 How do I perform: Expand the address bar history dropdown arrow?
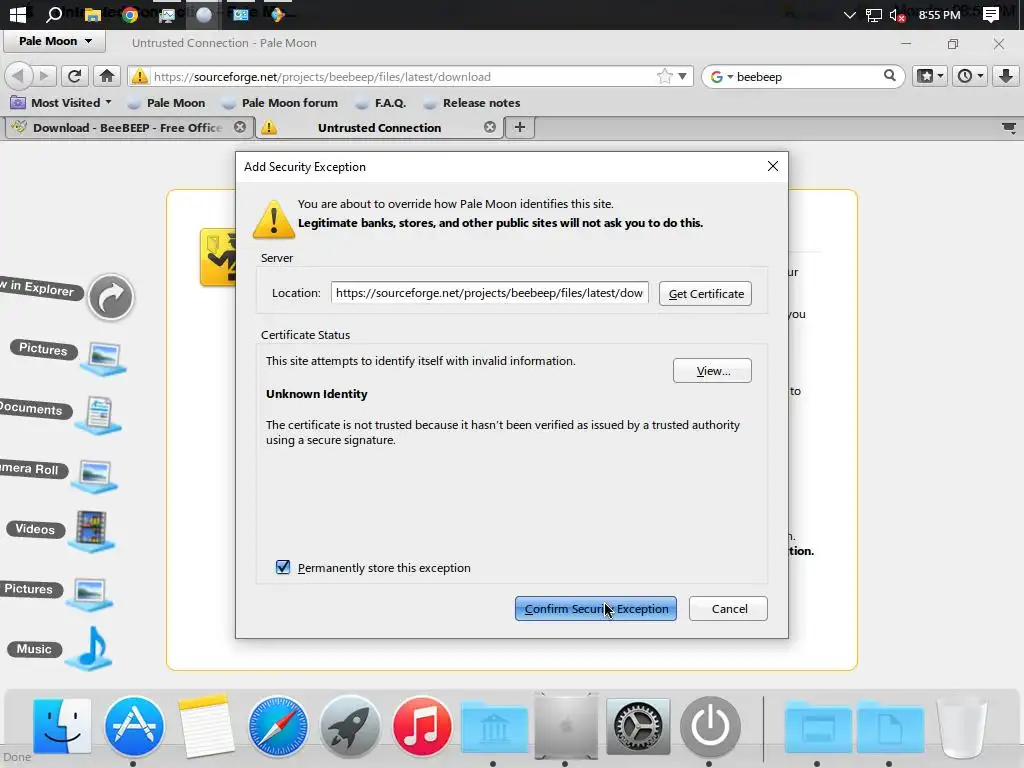[x=682, y=76]
